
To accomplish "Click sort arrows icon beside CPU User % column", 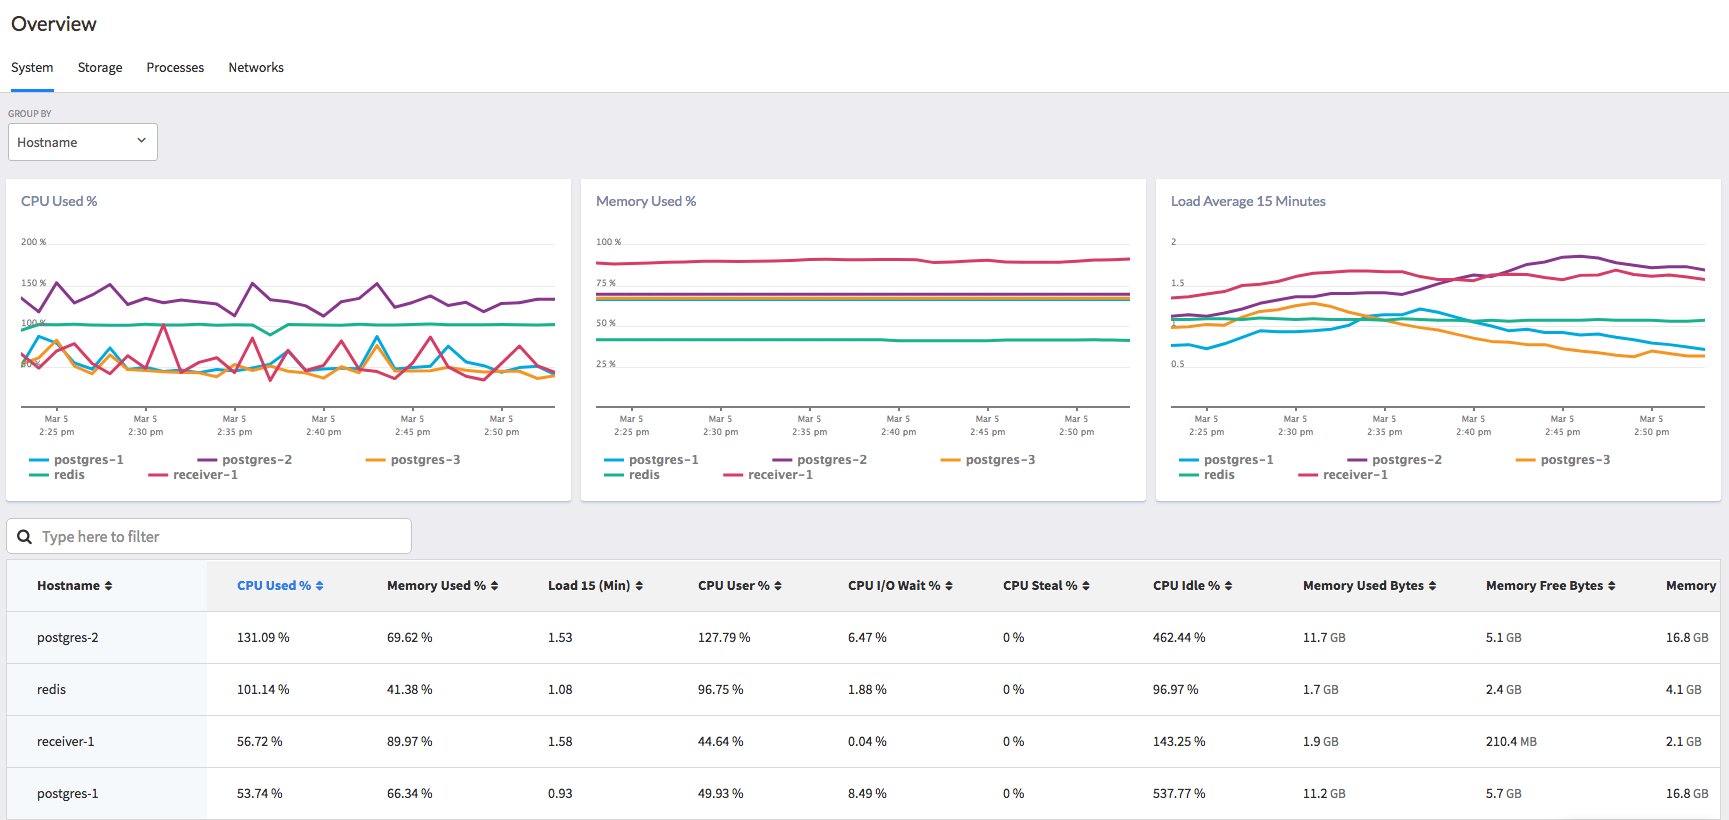I will (778, 586).
